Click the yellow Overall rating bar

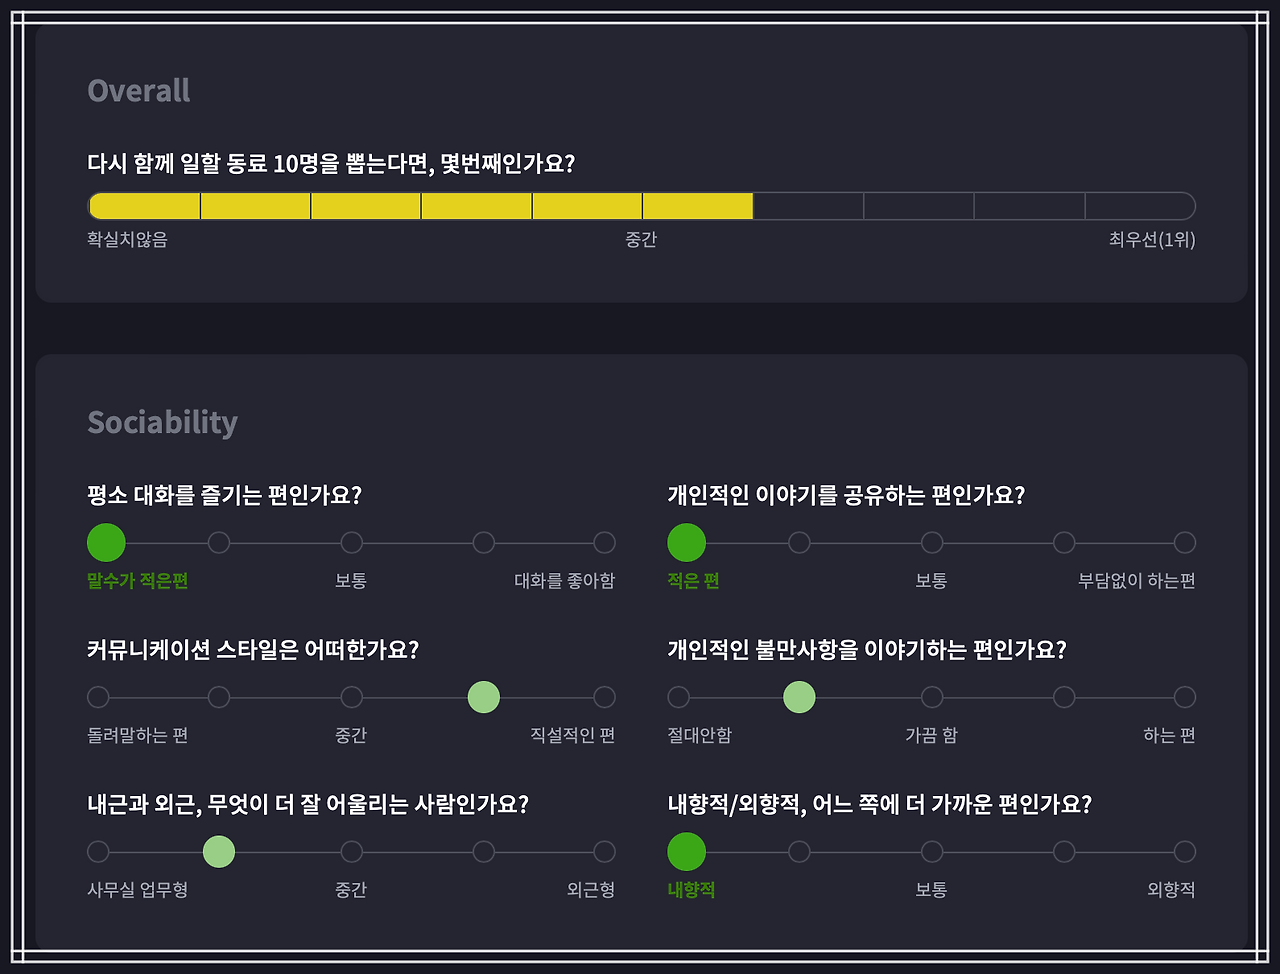click(420, 205)
